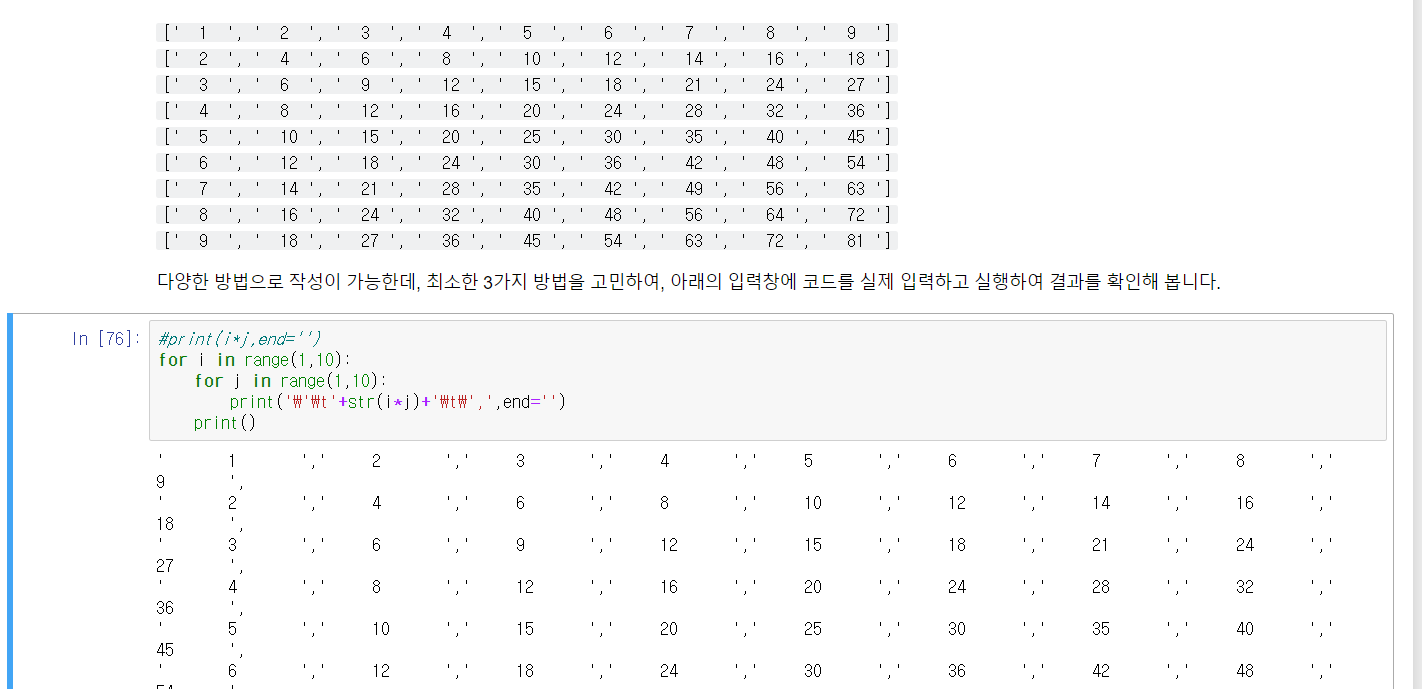Click the wrapped output value 27
This screenshot has width=1422, height=689.
point(165,566)
